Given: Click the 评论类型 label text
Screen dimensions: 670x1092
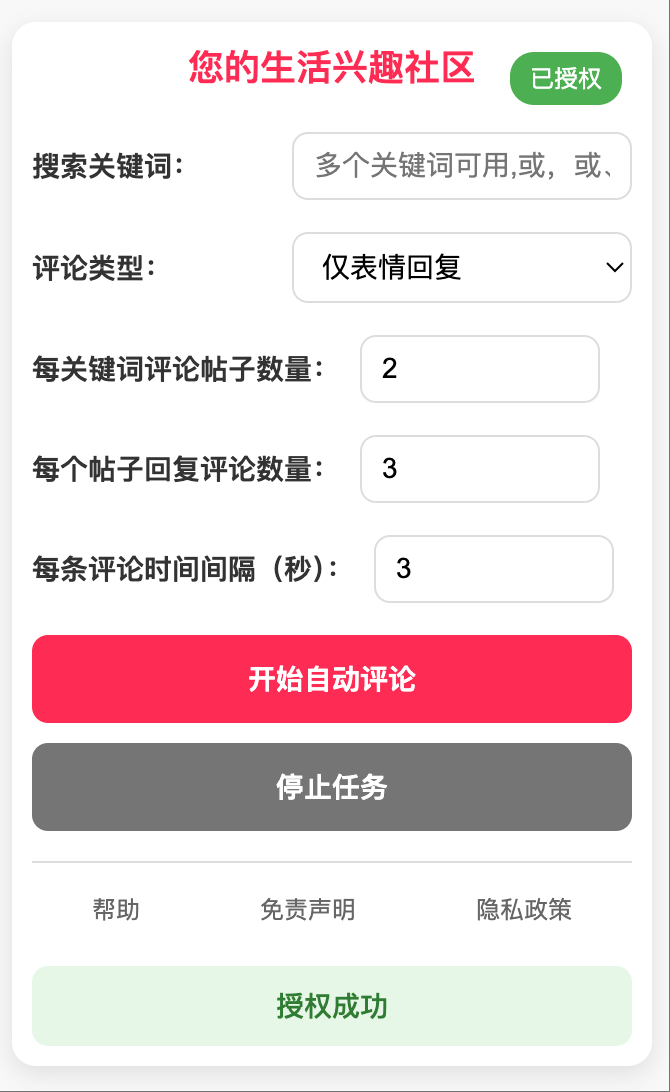Looking at the screenshot, I should (94, 268).
